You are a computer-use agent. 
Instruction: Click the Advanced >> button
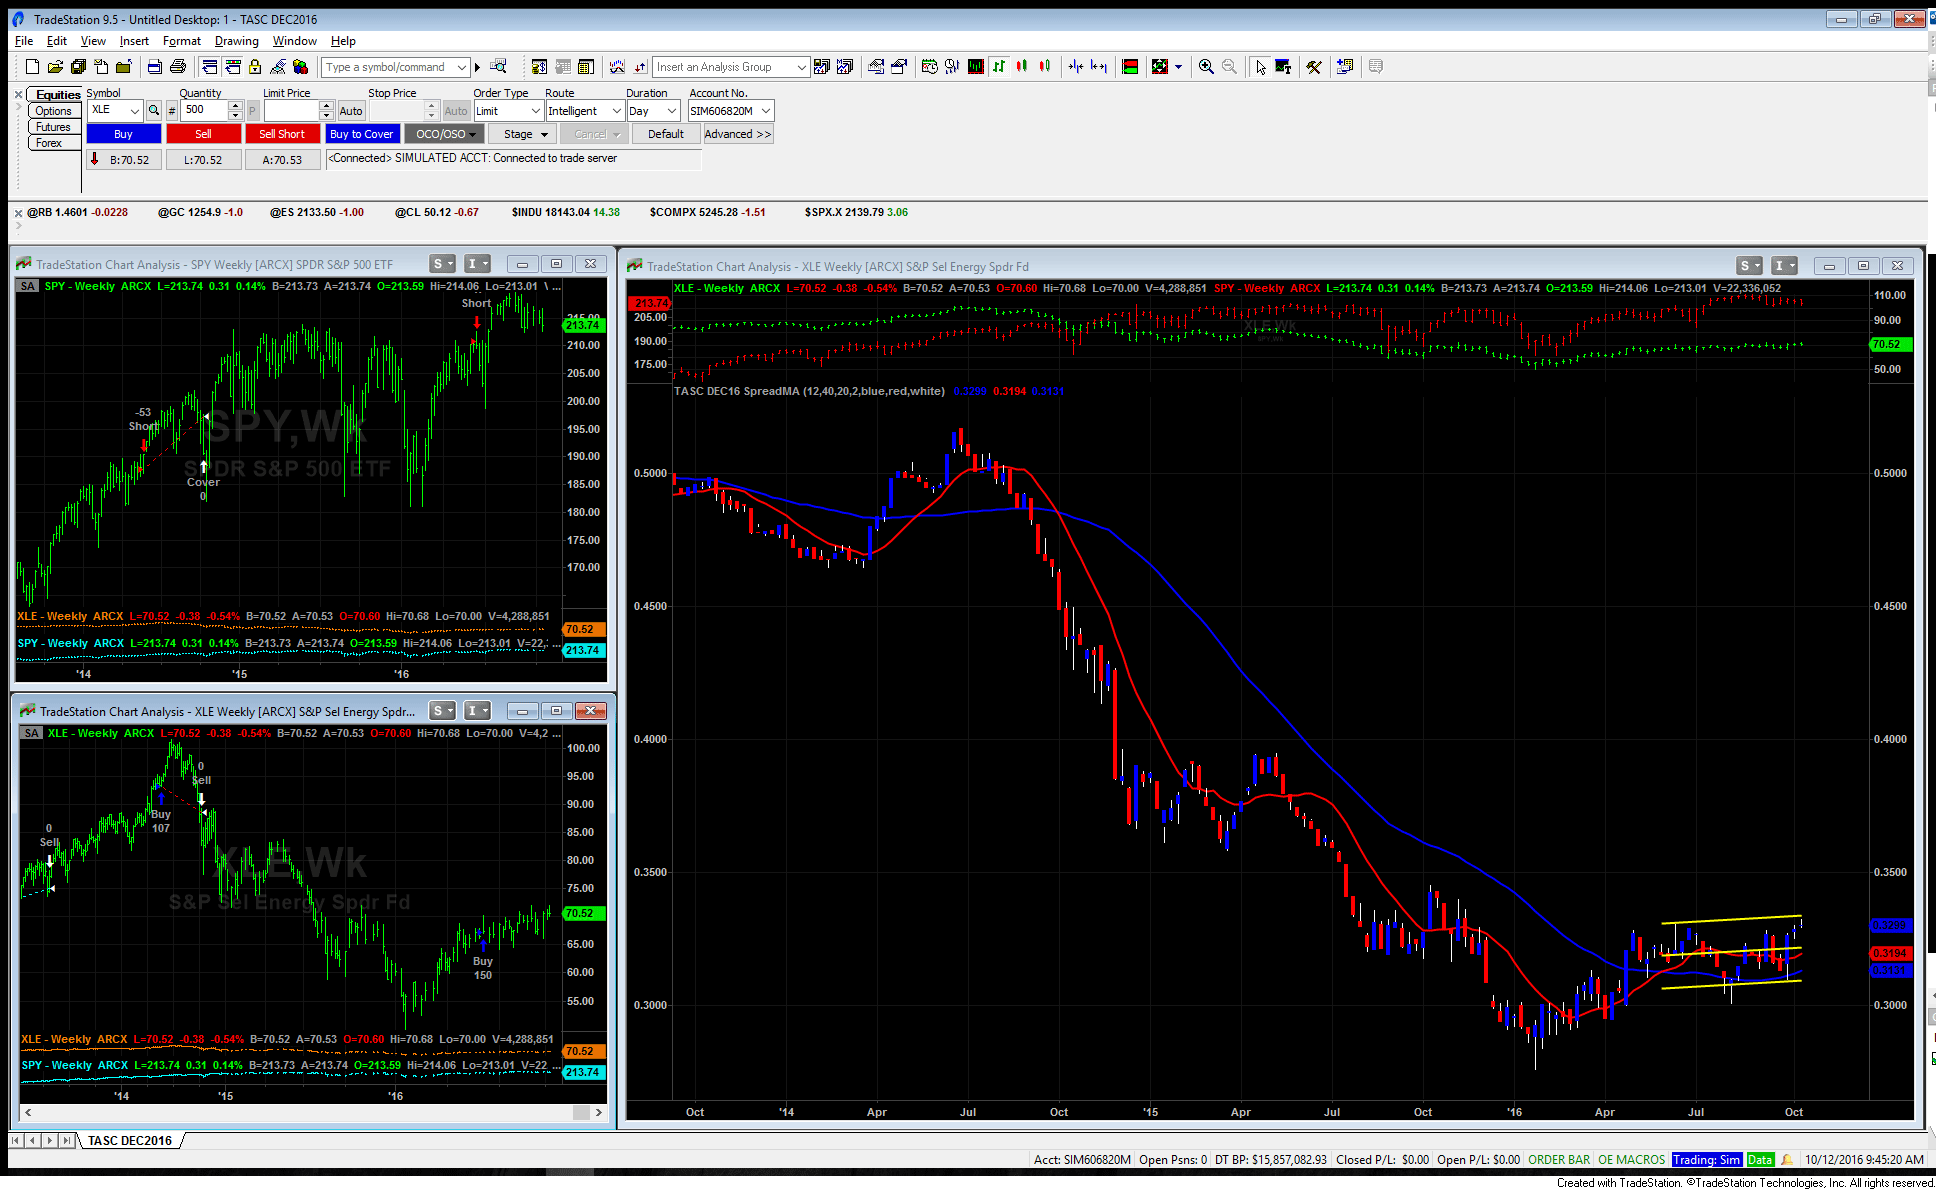[738, 134]
